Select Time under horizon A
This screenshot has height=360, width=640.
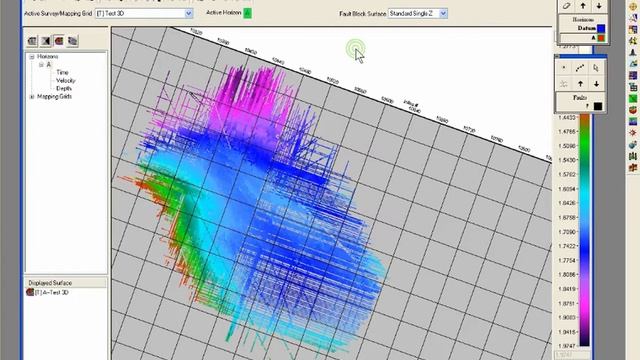coord(62,72)
